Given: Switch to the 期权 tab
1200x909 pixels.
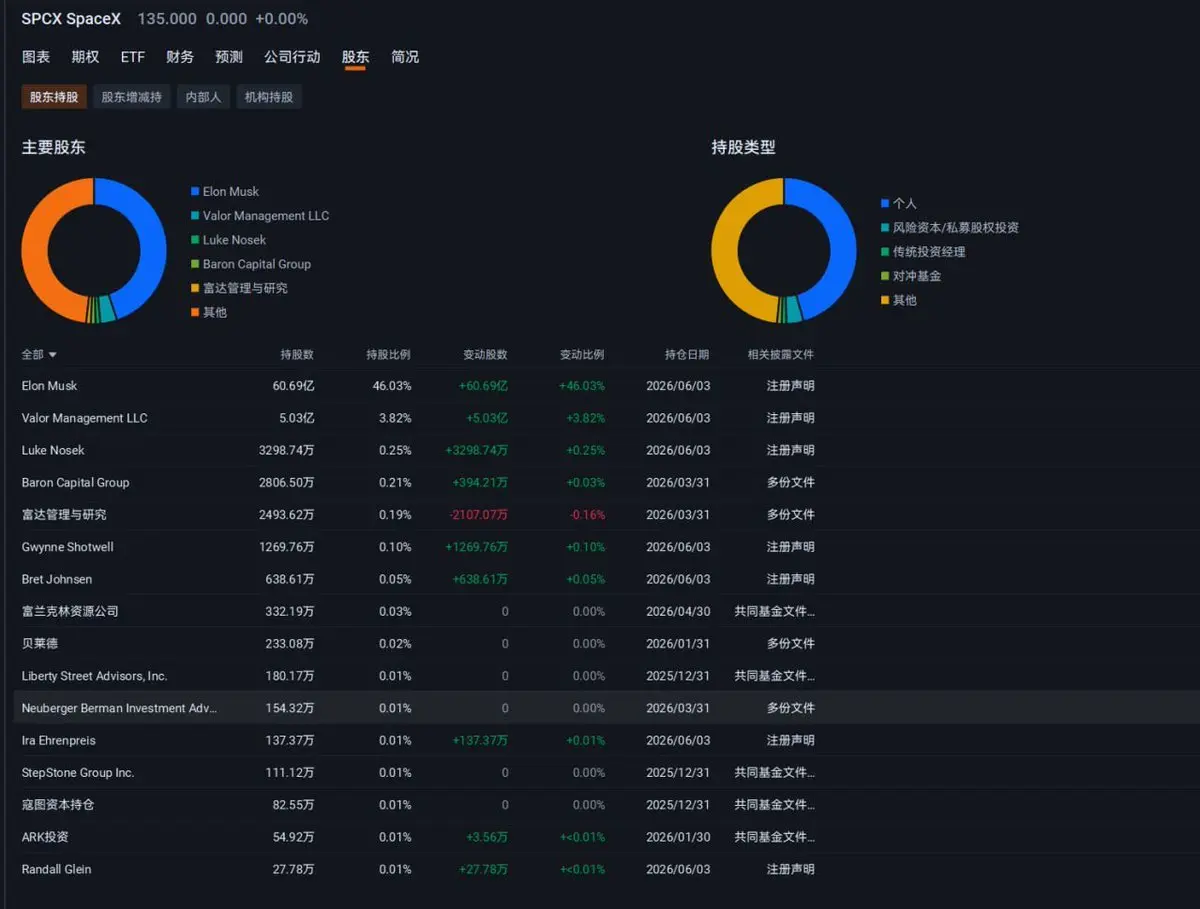Looking at the screenshot, I should point(85,57).
